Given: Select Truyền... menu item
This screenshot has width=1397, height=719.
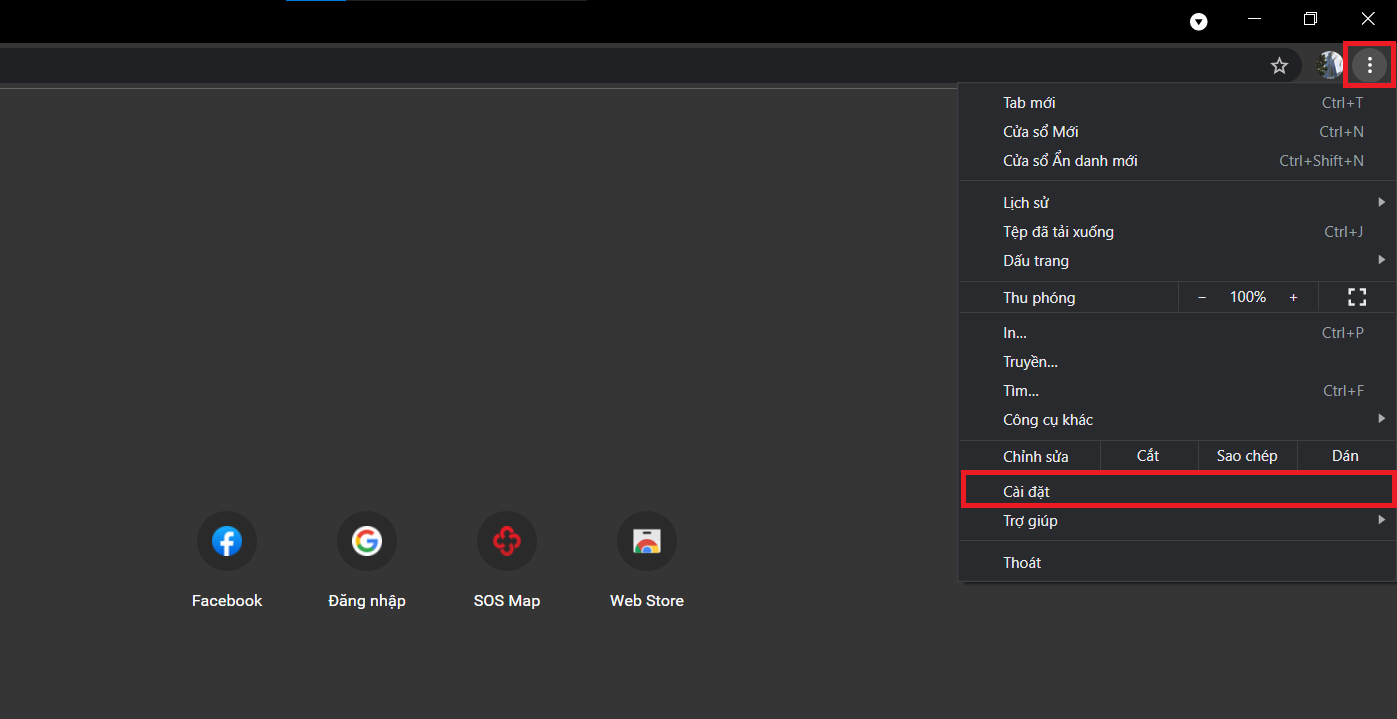Looking at the screenshot, I should [1177, 362].
